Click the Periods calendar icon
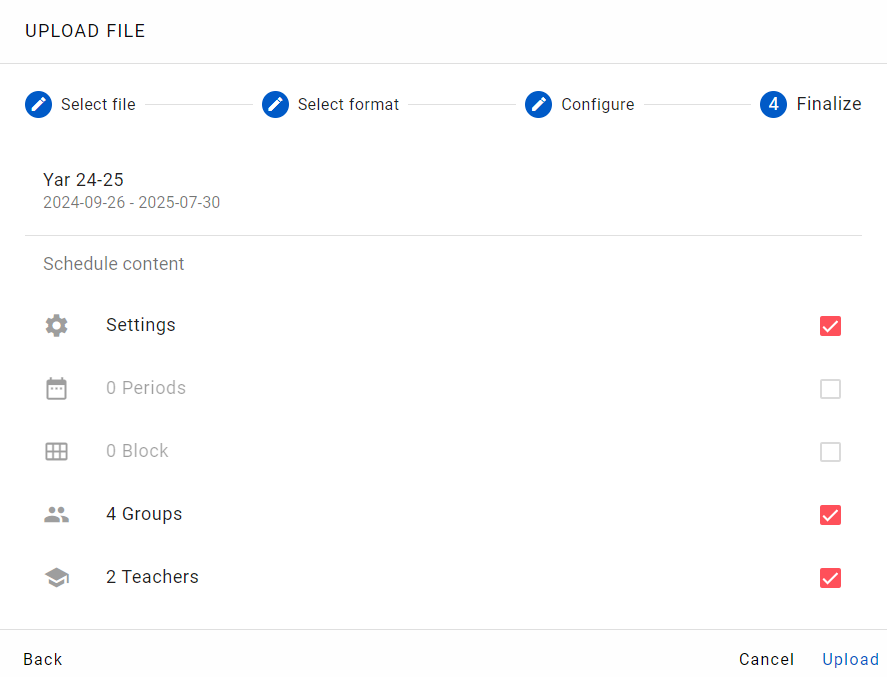This screenshot has width=887, height=677. [x=57, y=389]
